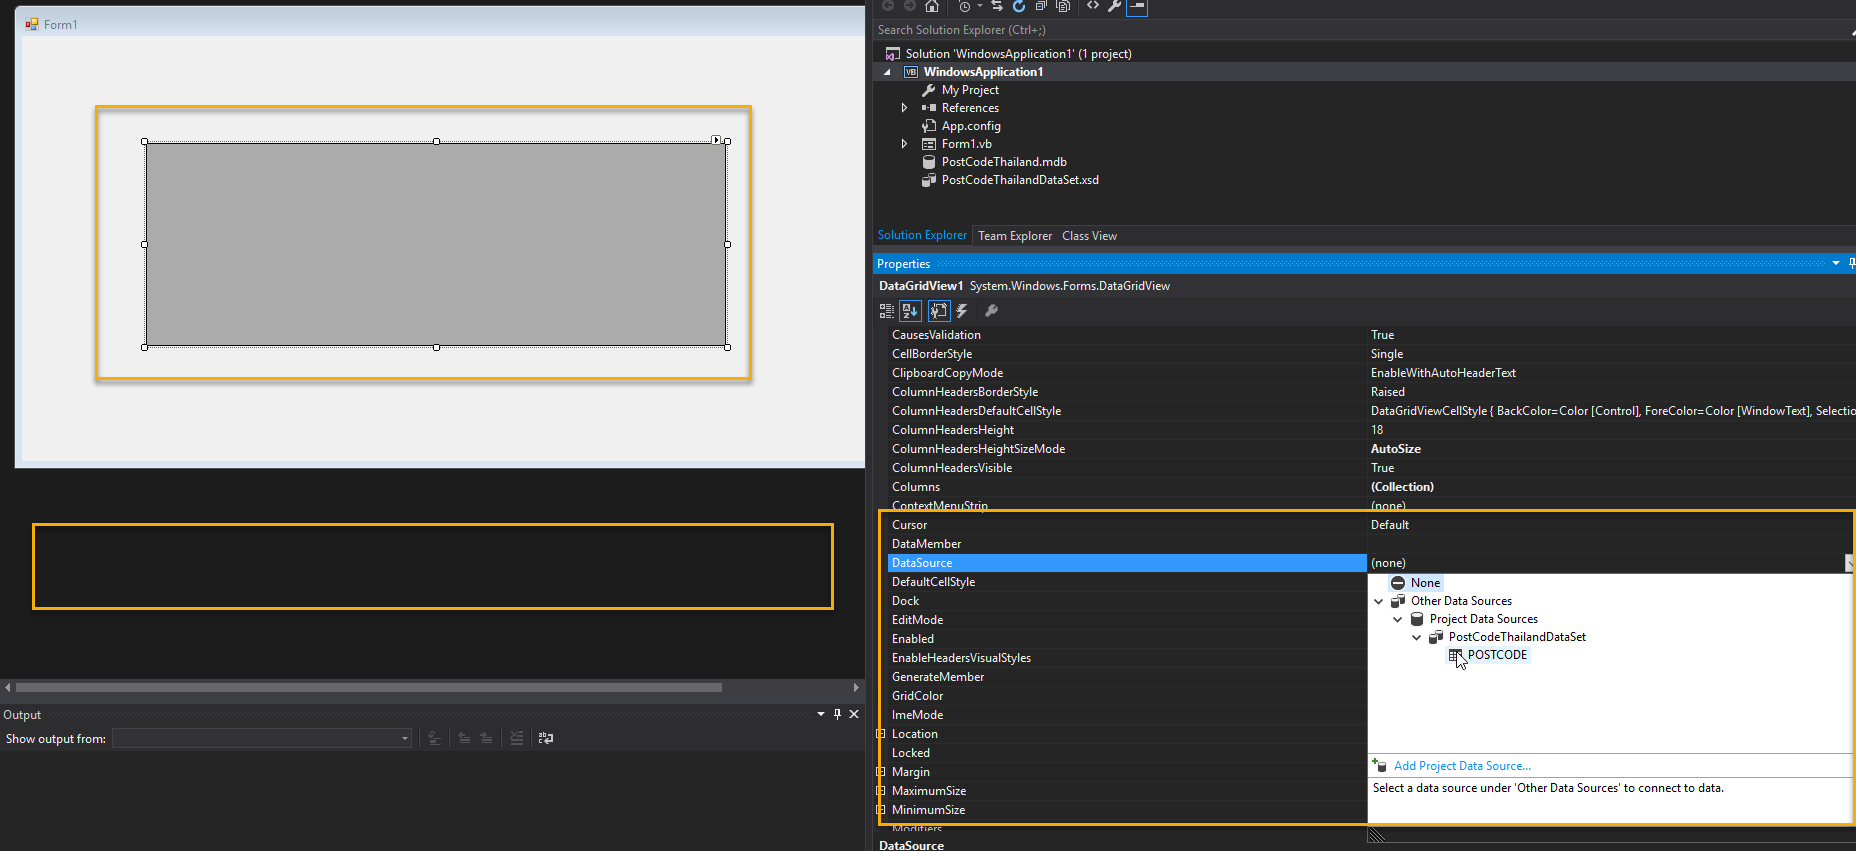Click Refresh in Solution Explorer toolbar
This screenshot has width=1856, height=851.
tap(1018, 6)
